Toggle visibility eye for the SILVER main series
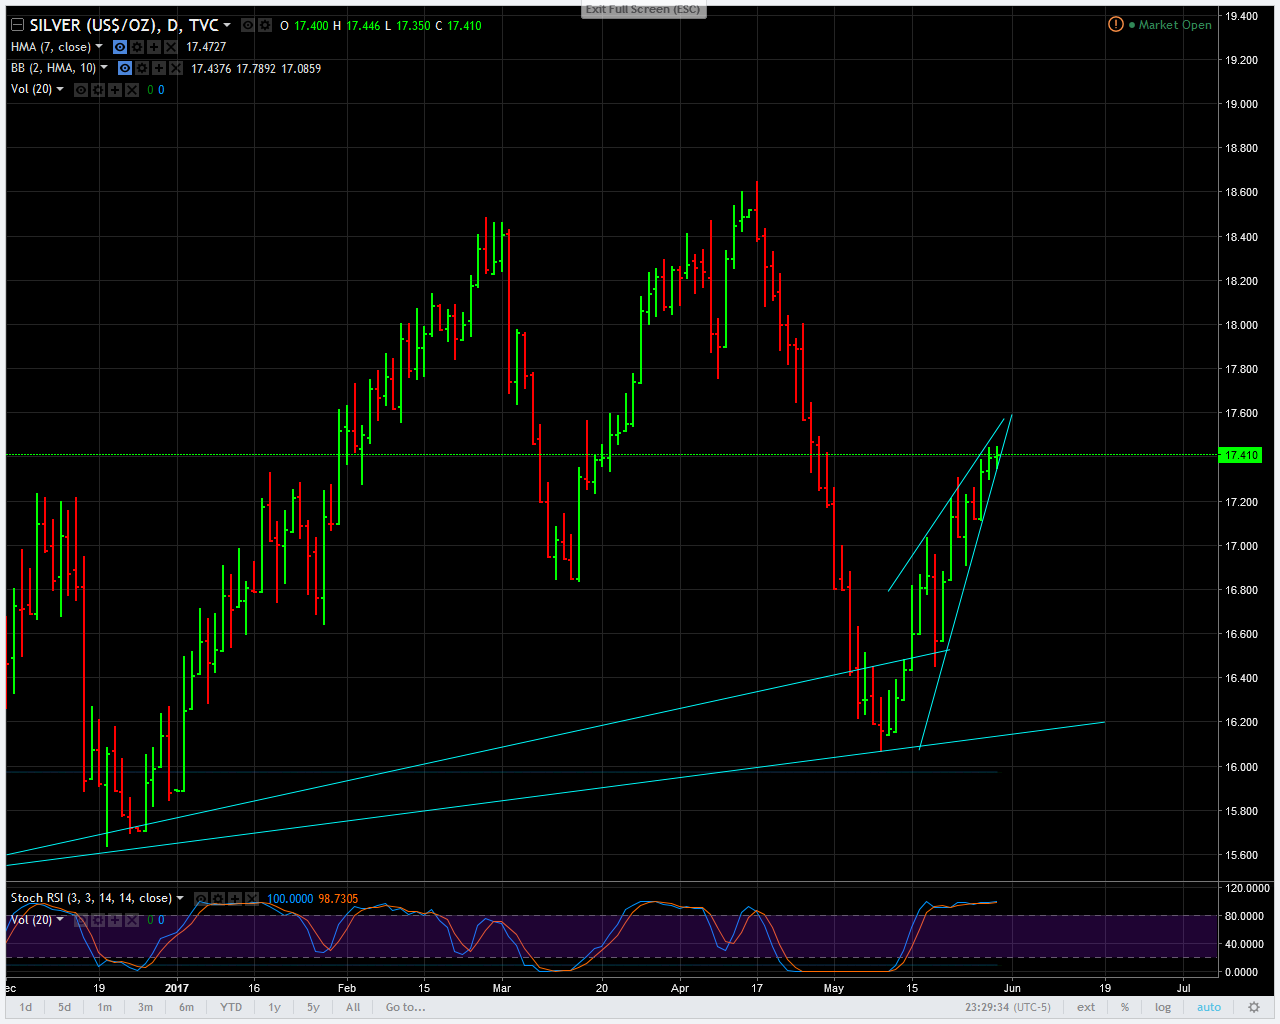The height and width of the screenshot is (1024, 1280). pyautogui.click(x=248, y=25)
